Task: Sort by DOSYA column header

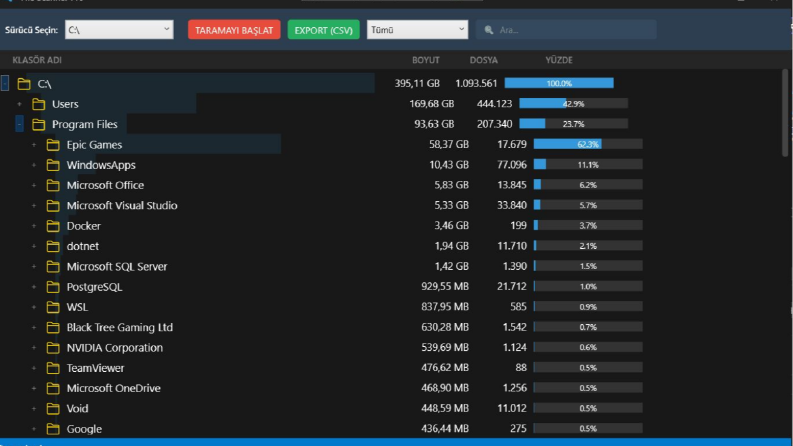Action: pyautogui.click(x=483, y=60)
